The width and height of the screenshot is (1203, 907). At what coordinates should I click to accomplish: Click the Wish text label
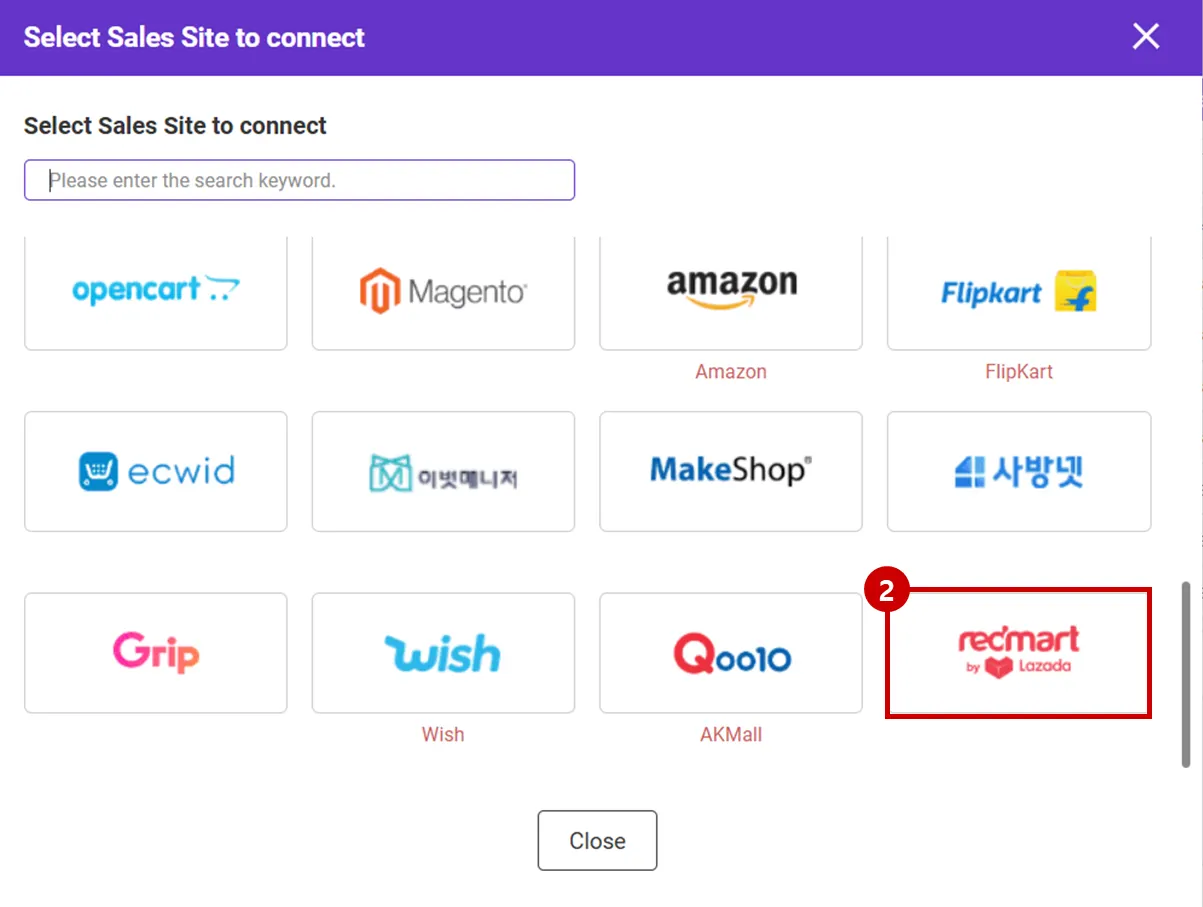(x=443, y=735)
